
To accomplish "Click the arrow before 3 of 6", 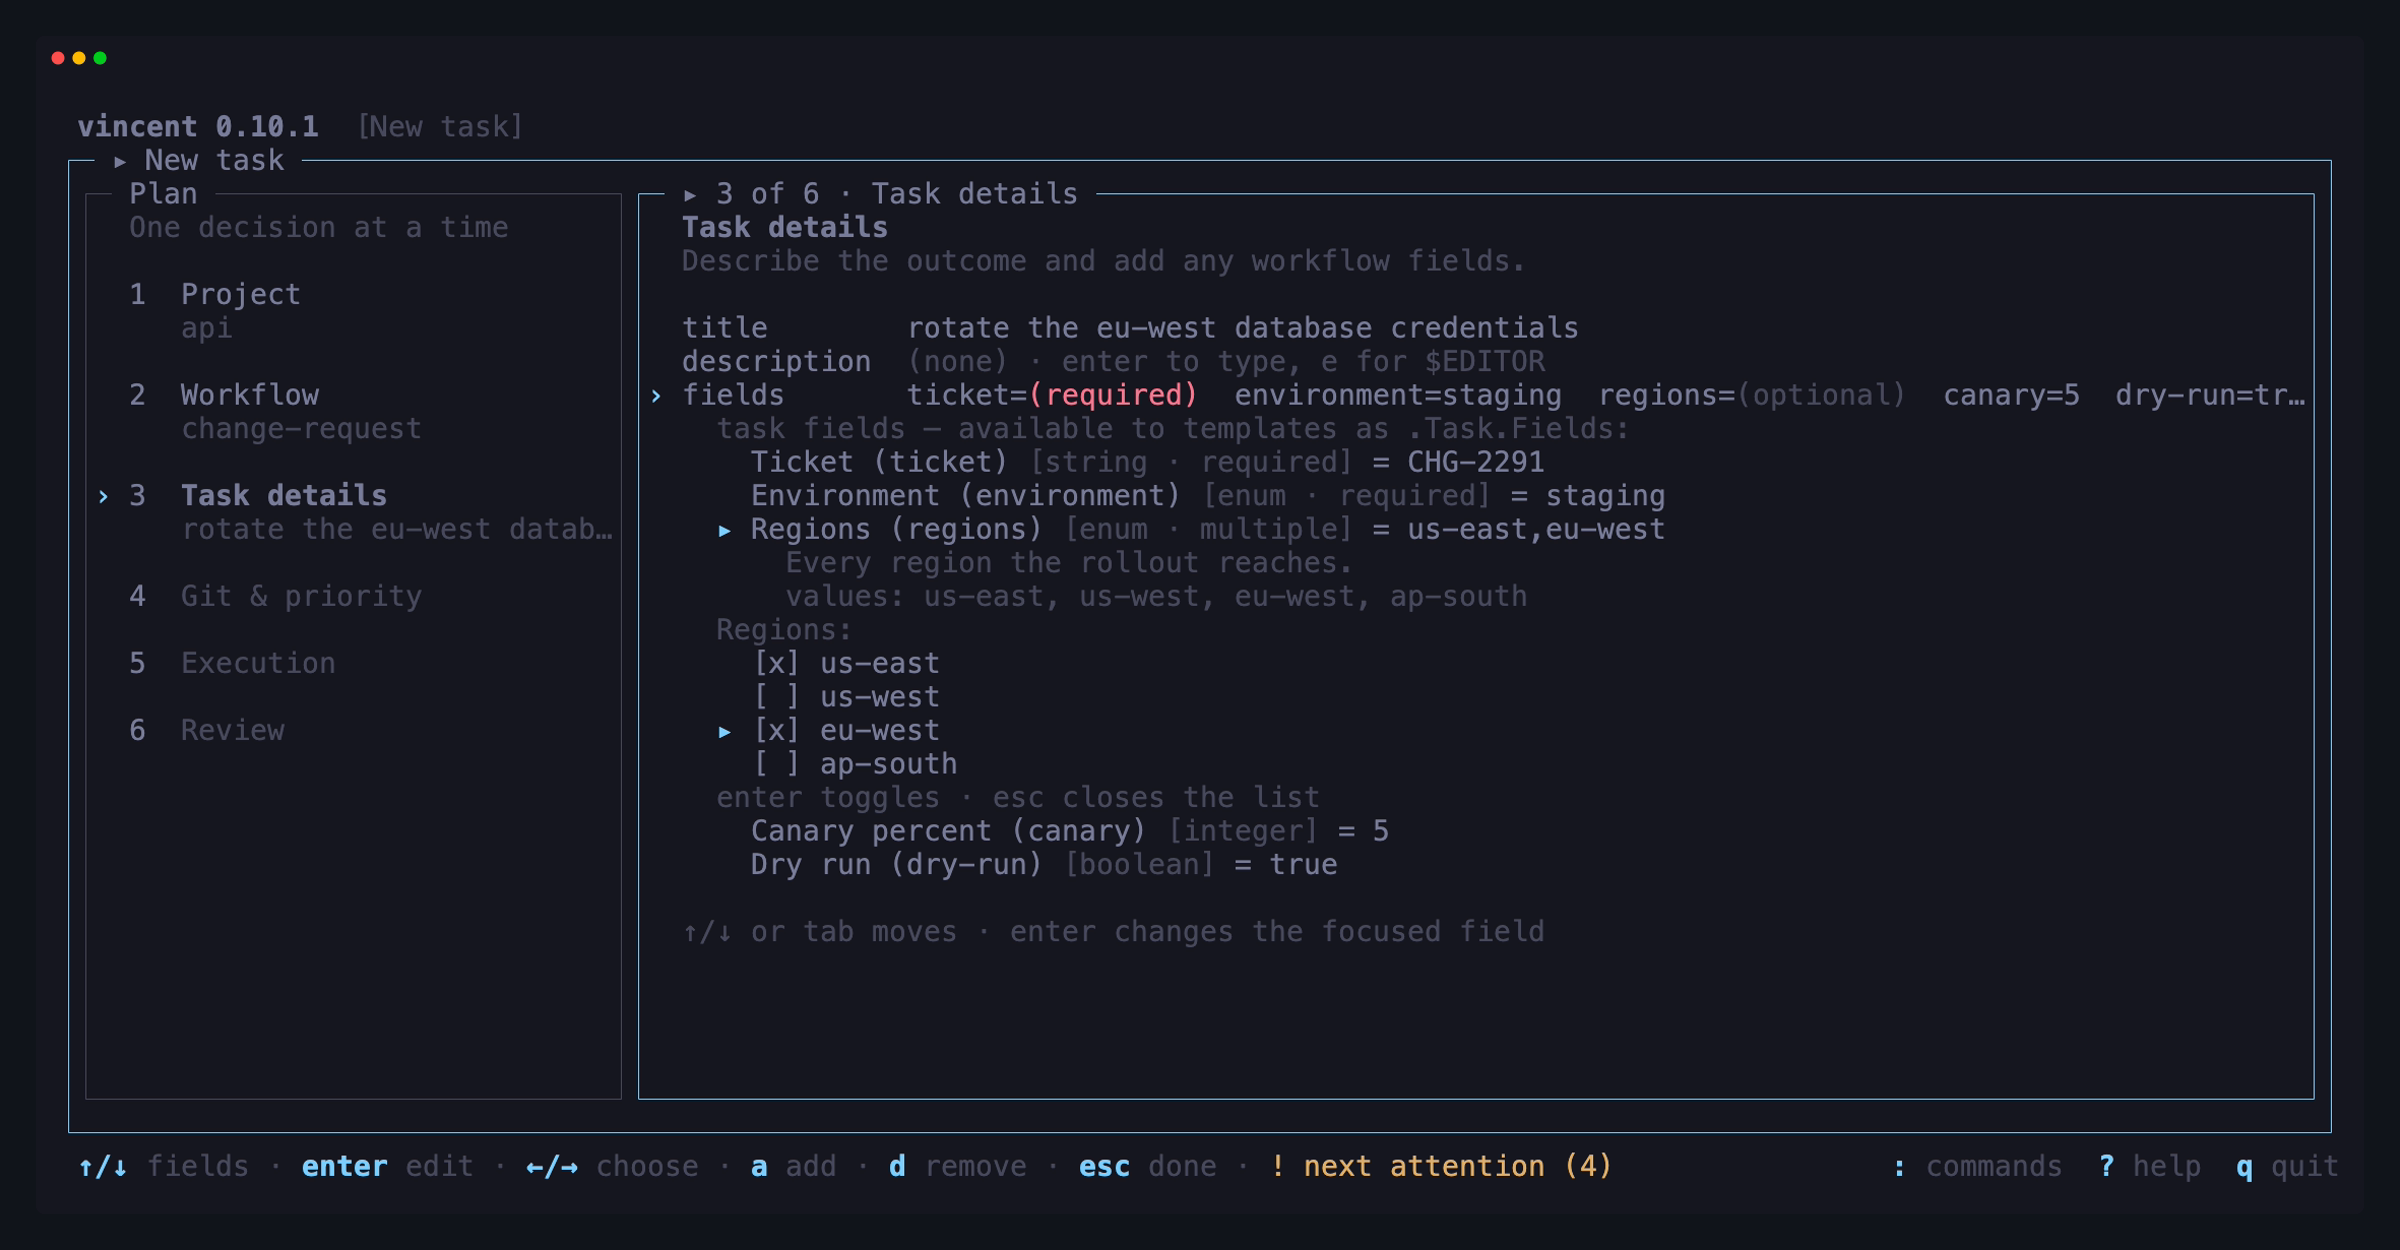I will pyautogui.click(x=690, y=194).
